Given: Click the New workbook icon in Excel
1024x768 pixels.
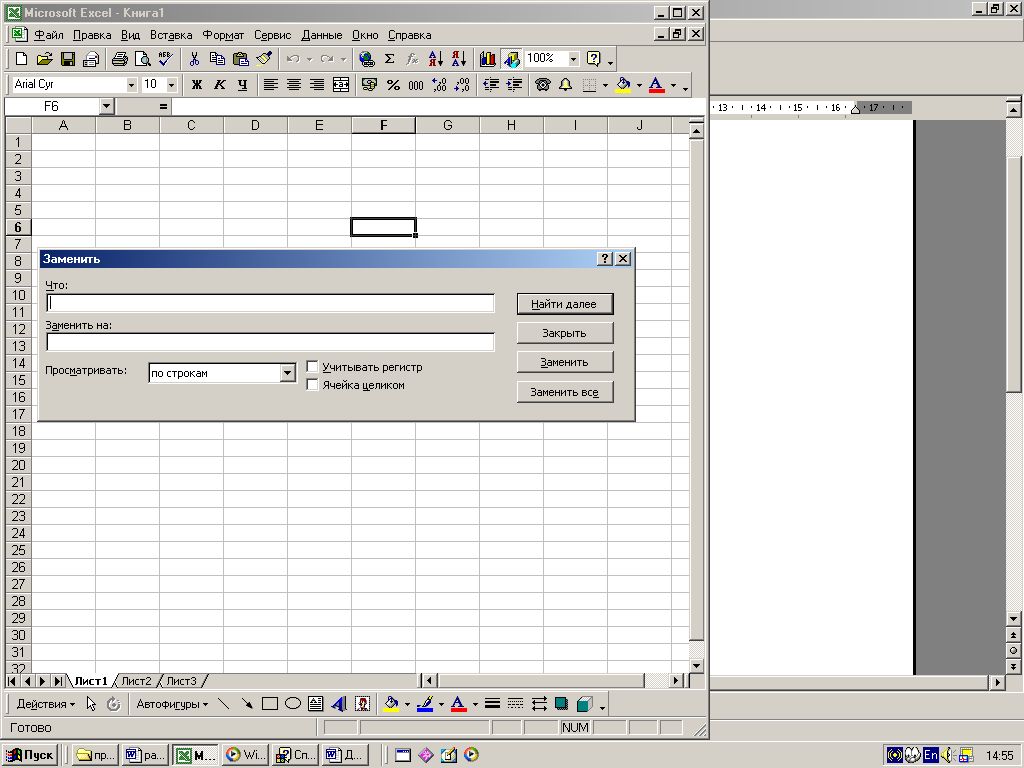Looking at the screenshot, I should 21,59.
